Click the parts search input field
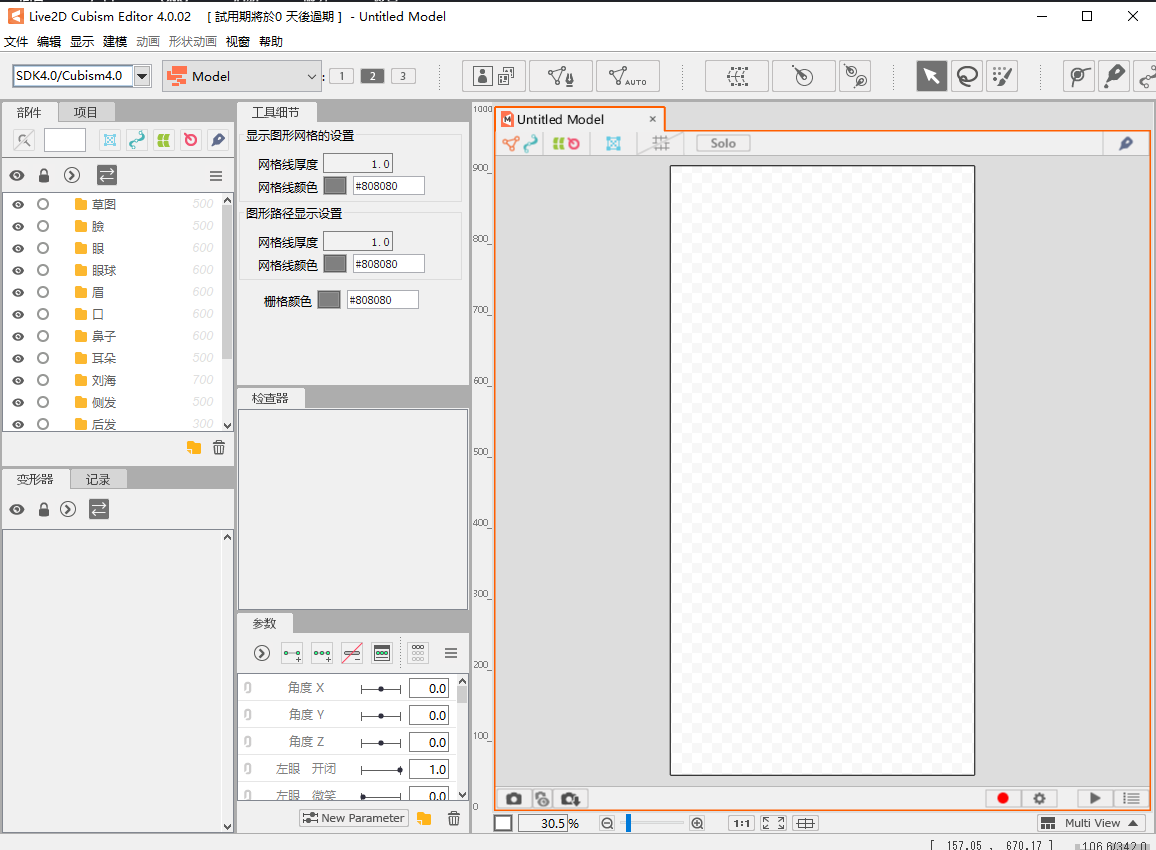This screenshot has height=850, width=1156. coord(65,139)
